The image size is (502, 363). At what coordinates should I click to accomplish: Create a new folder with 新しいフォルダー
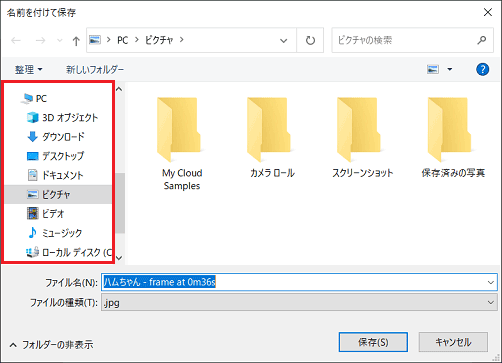95,69
